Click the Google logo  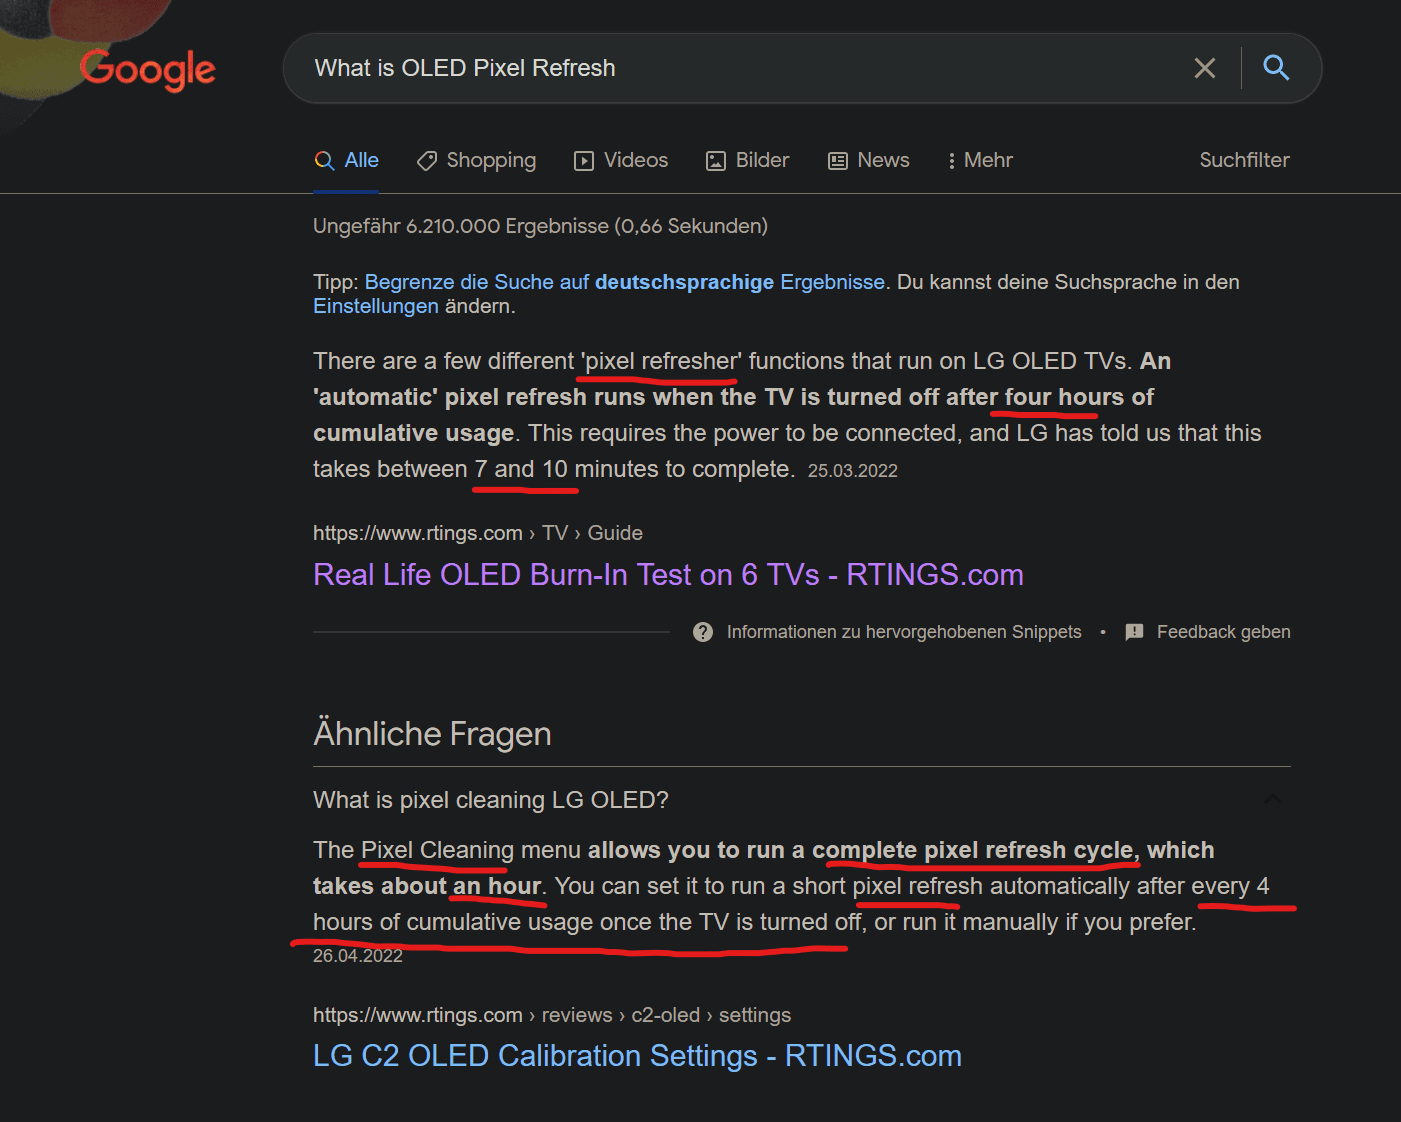[147, 69]
